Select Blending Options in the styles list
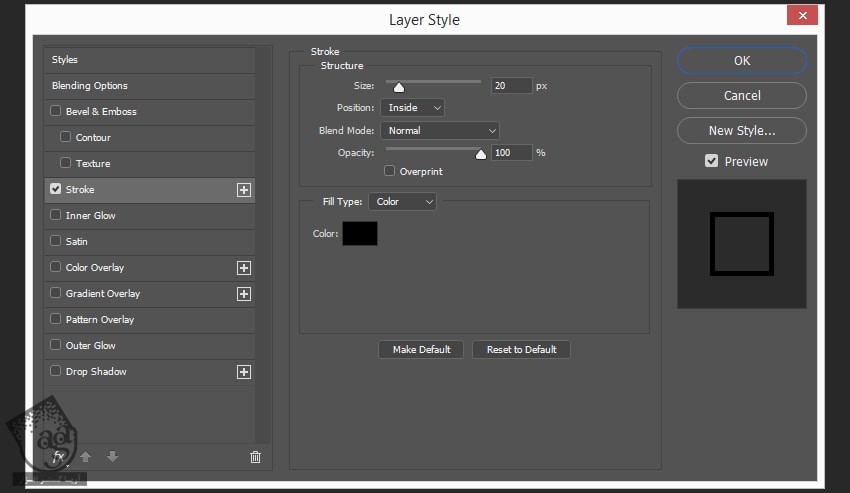The width and height of the screenshot is (850, 493). point(90,86)
